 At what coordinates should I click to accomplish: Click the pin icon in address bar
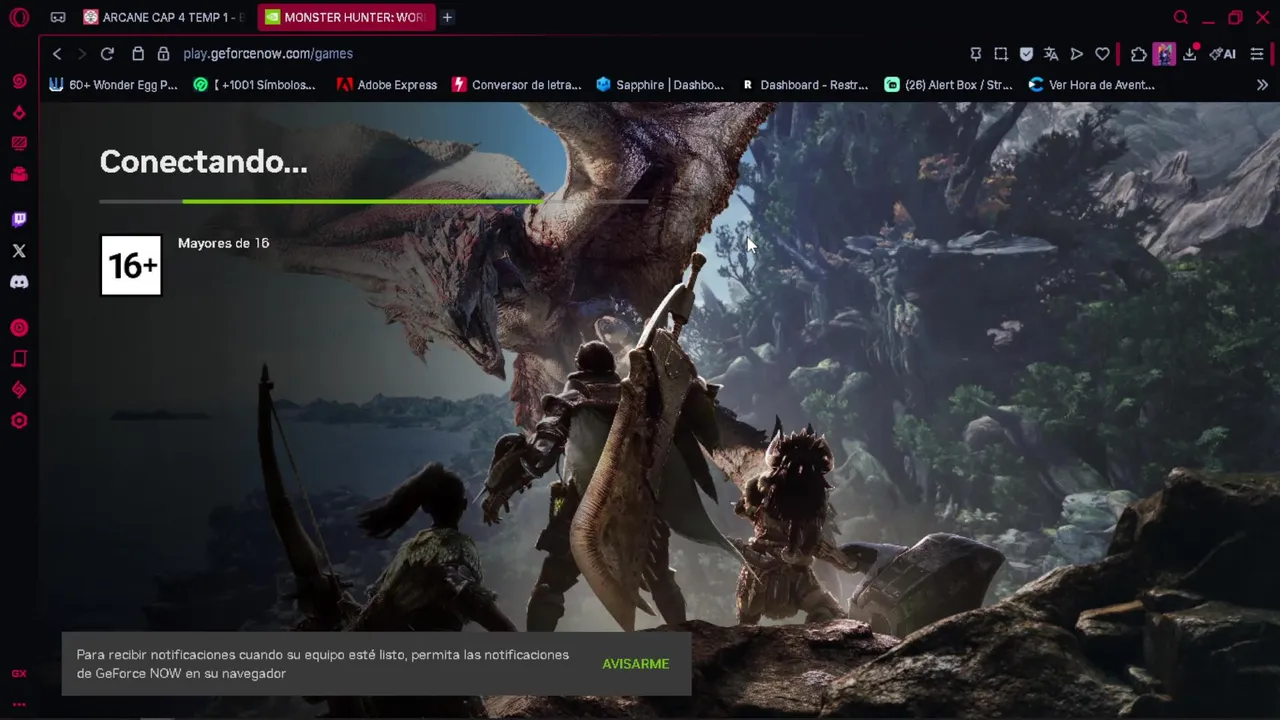(x=975, y=54)
